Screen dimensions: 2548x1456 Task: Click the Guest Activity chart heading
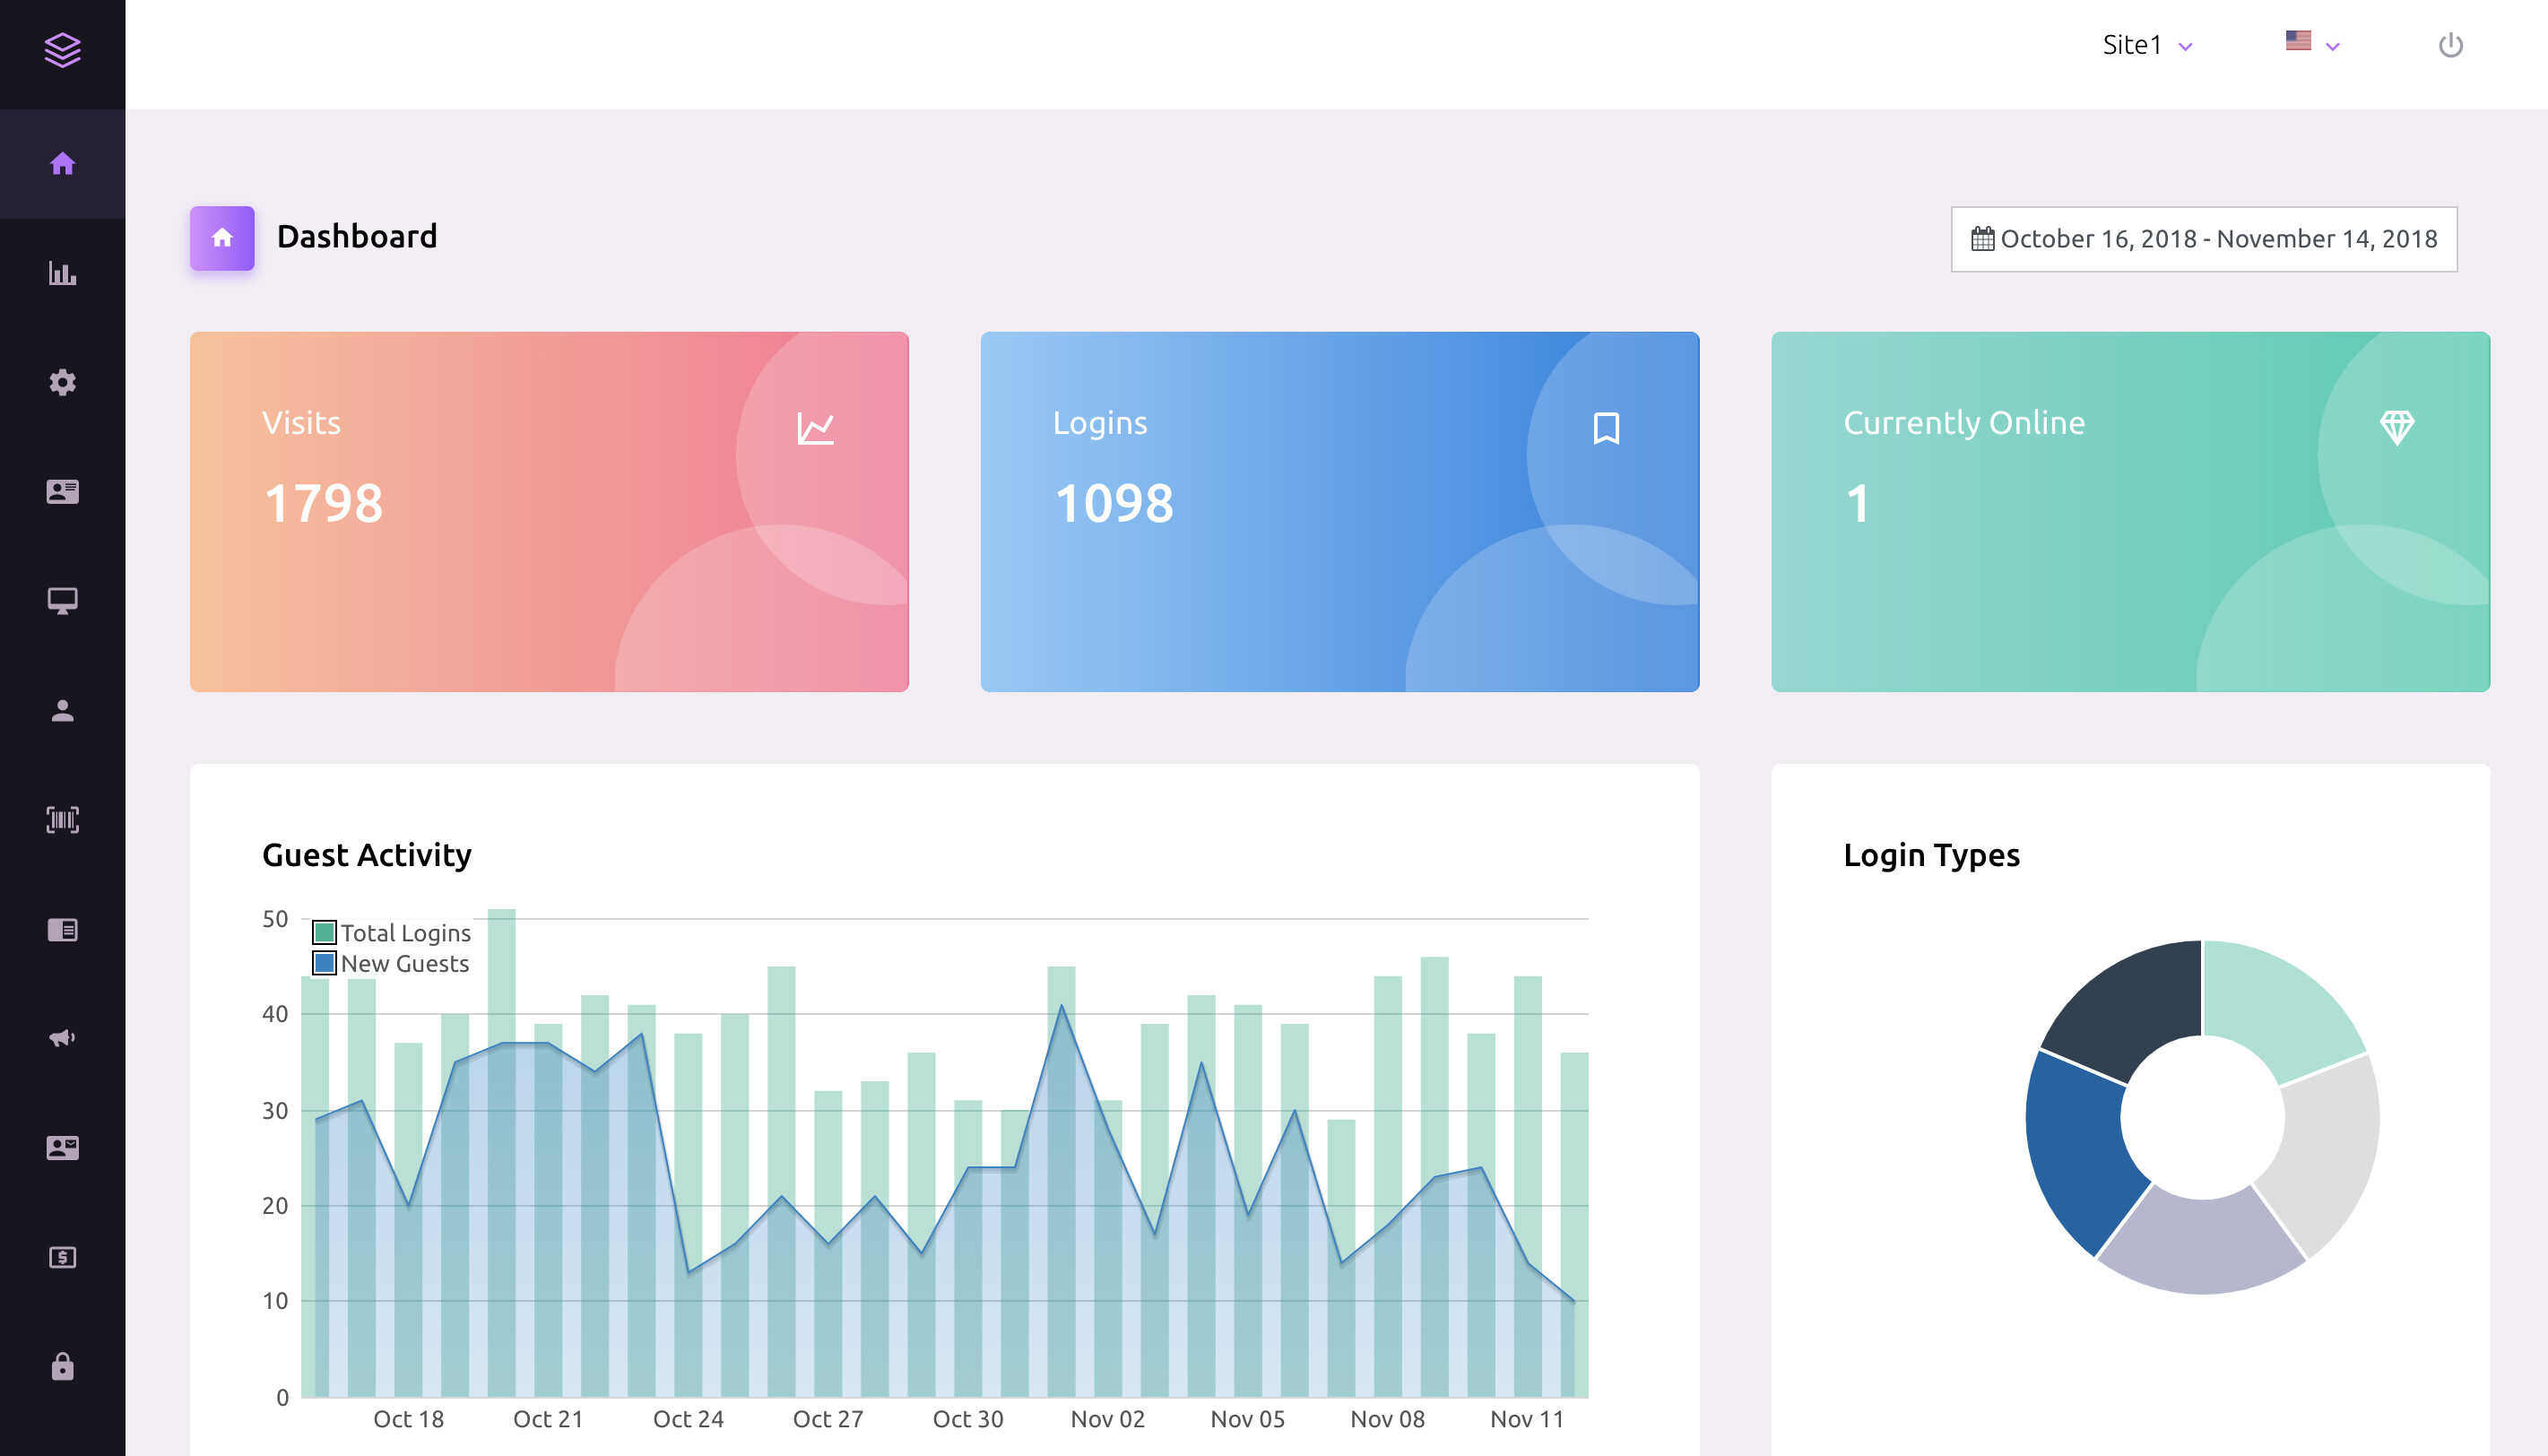(x=367, y=856)
